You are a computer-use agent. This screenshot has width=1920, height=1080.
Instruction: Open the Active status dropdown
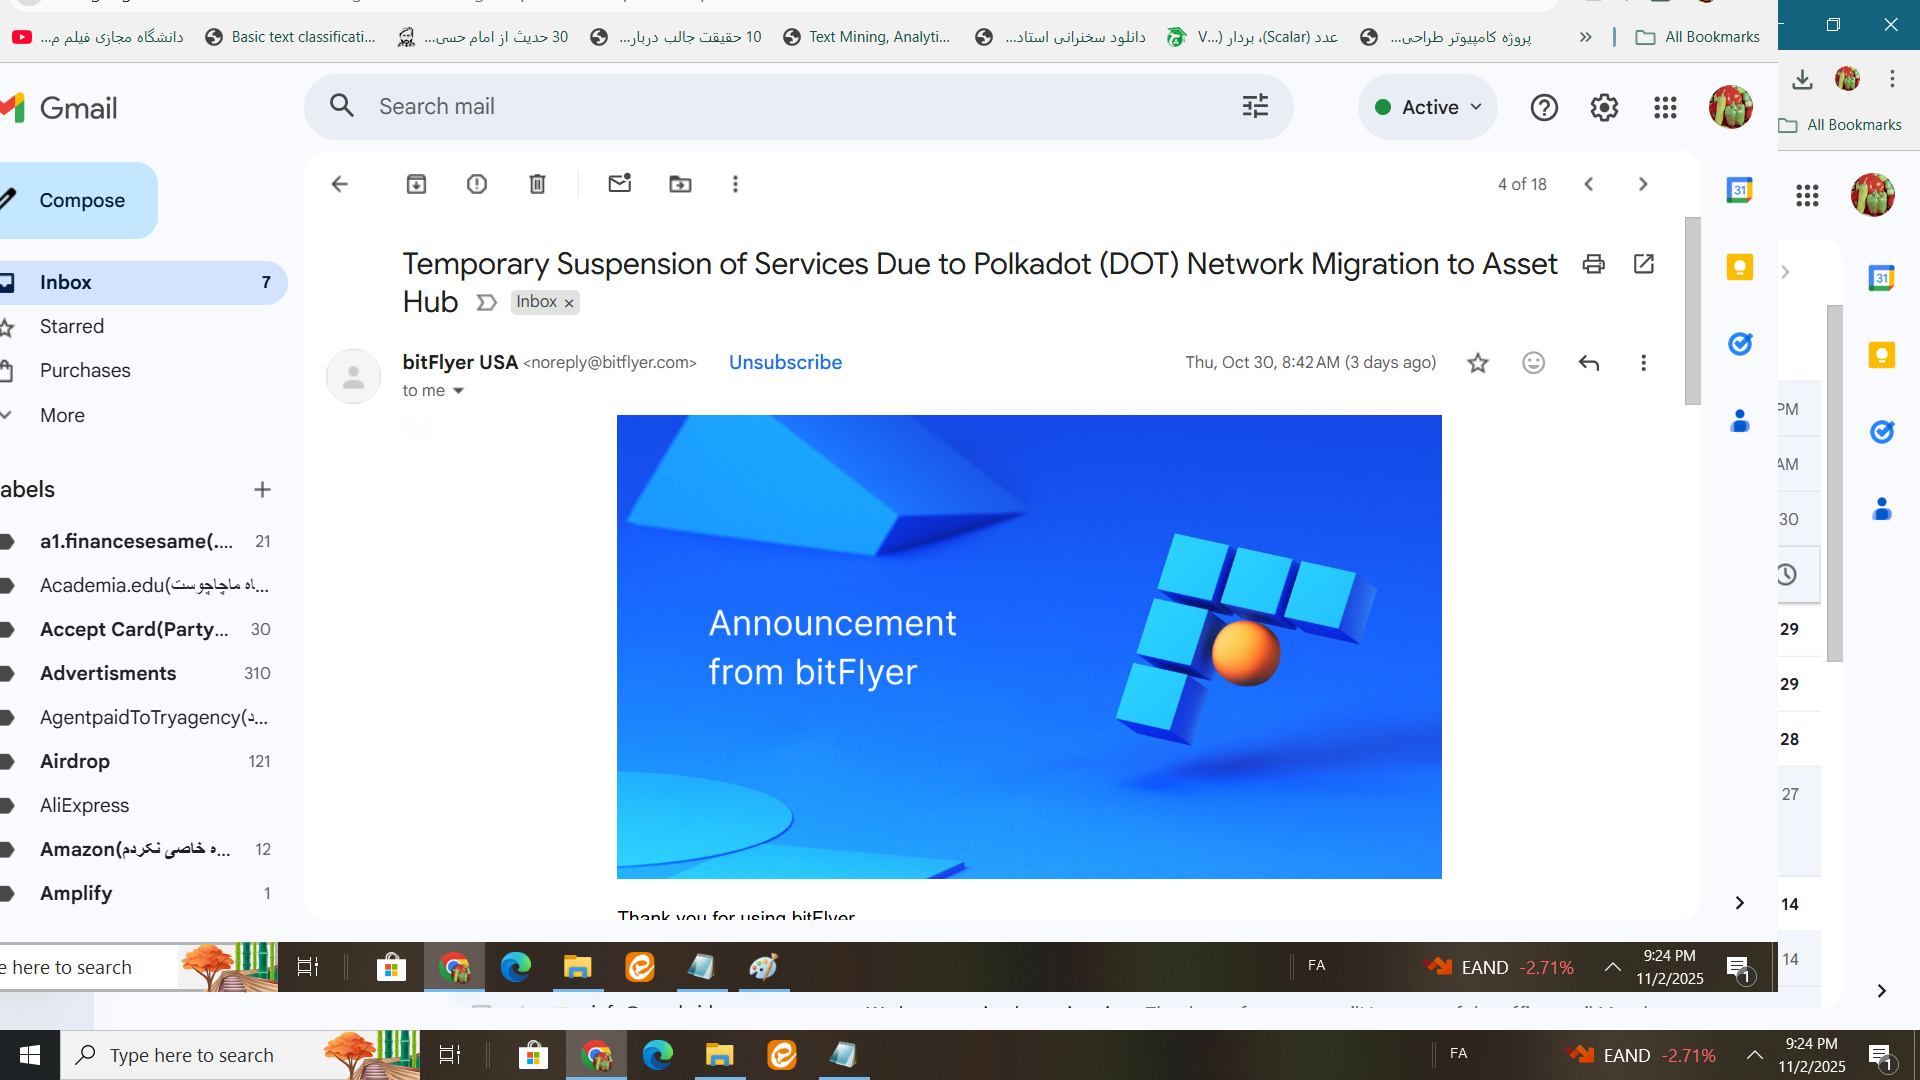pos(1428,107)
